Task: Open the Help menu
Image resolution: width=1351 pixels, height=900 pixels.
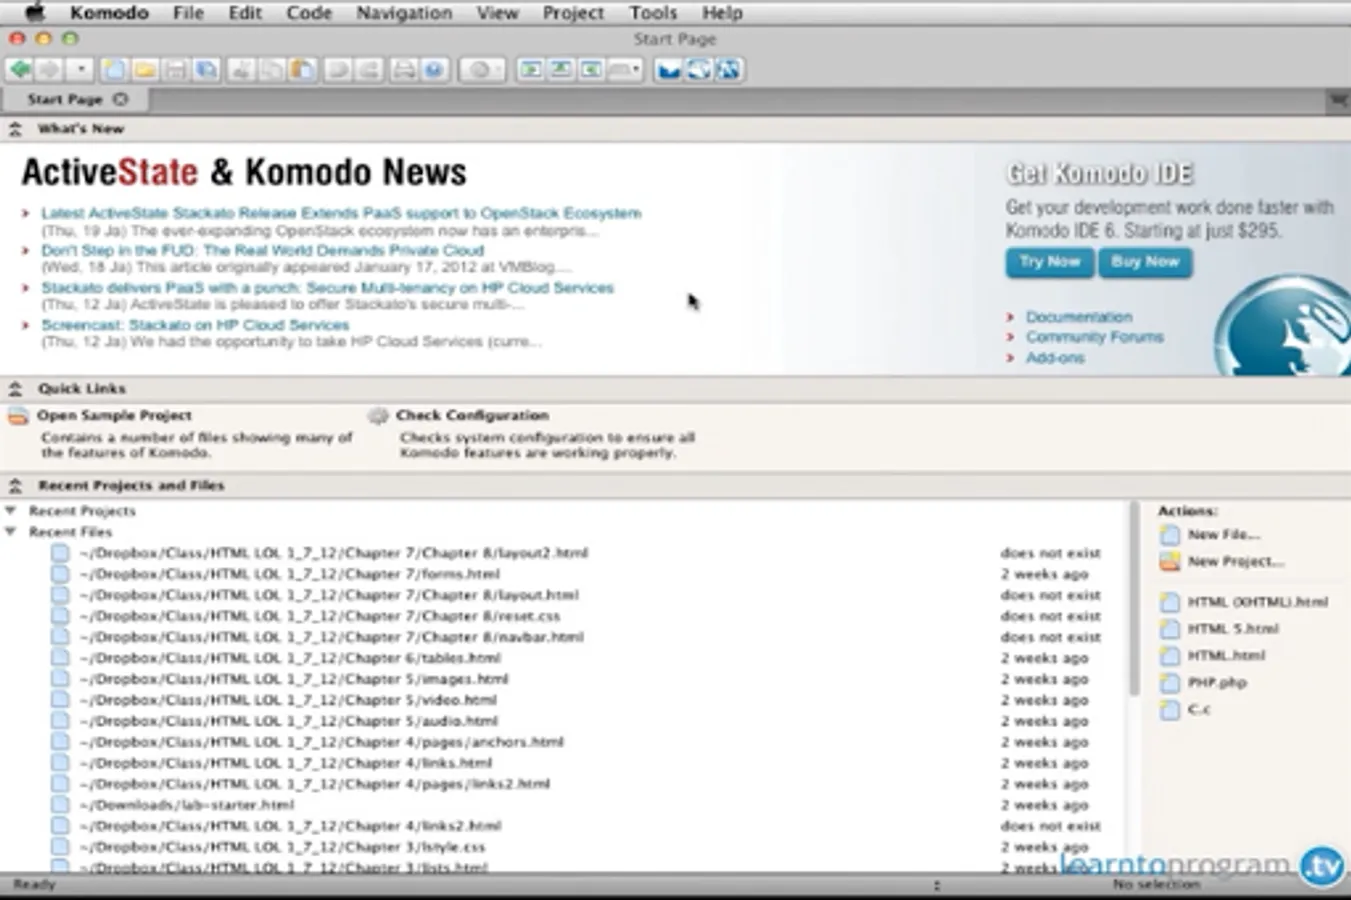Action: click(722, 13)
